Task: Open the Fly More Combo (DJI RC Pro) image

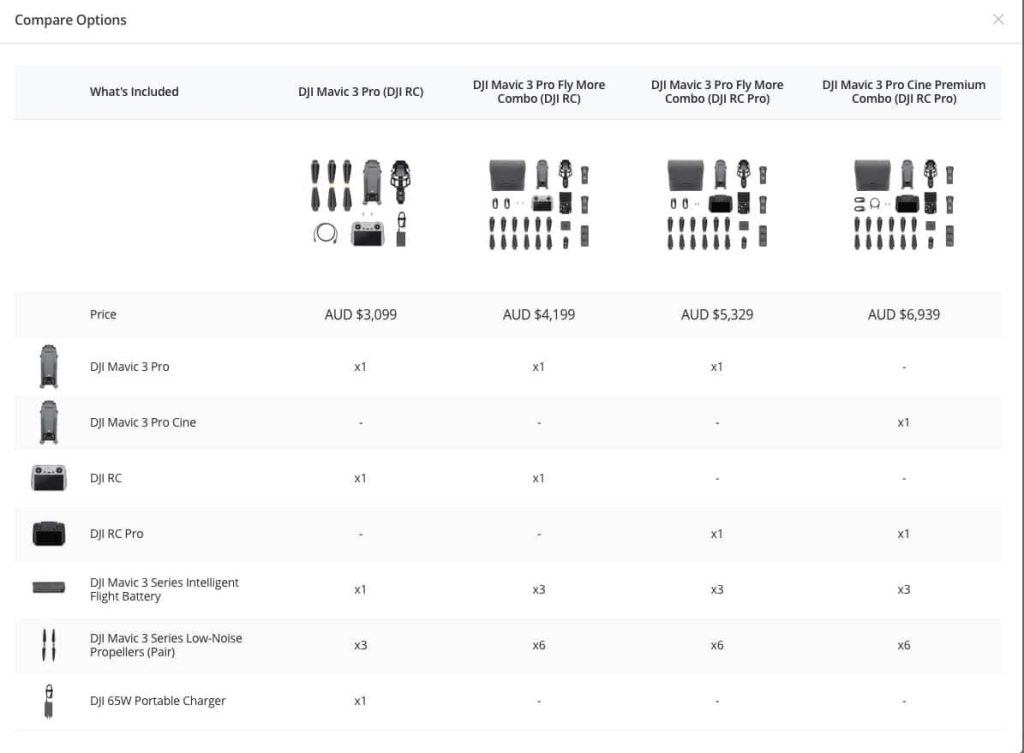Action: tap(717, 203)
